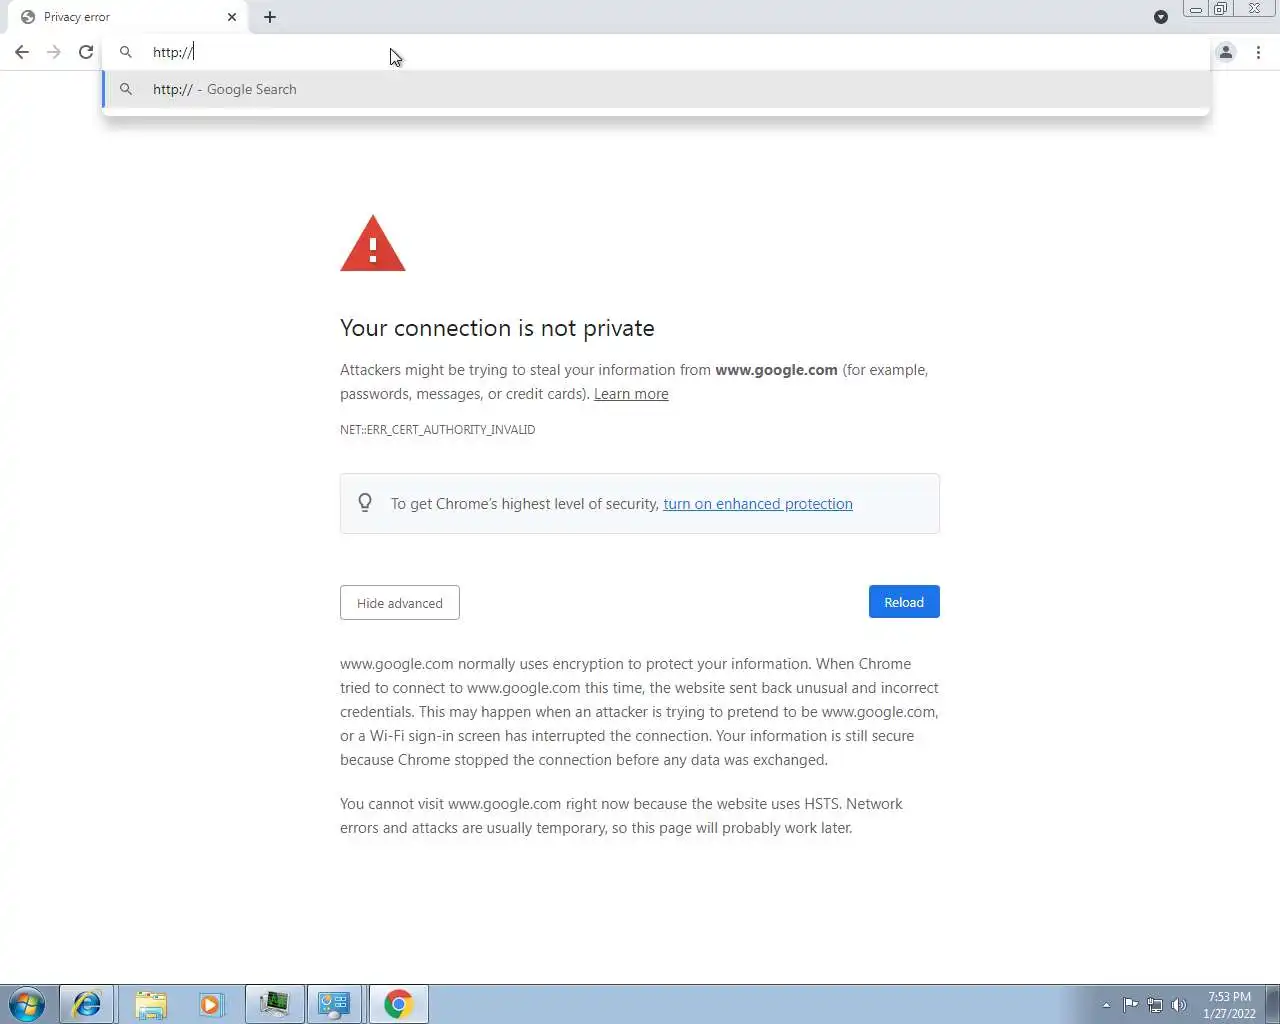This screenshot has height=1024, width=1280.
Task: Open the control panel taskbar icon
Action: 335,1004
